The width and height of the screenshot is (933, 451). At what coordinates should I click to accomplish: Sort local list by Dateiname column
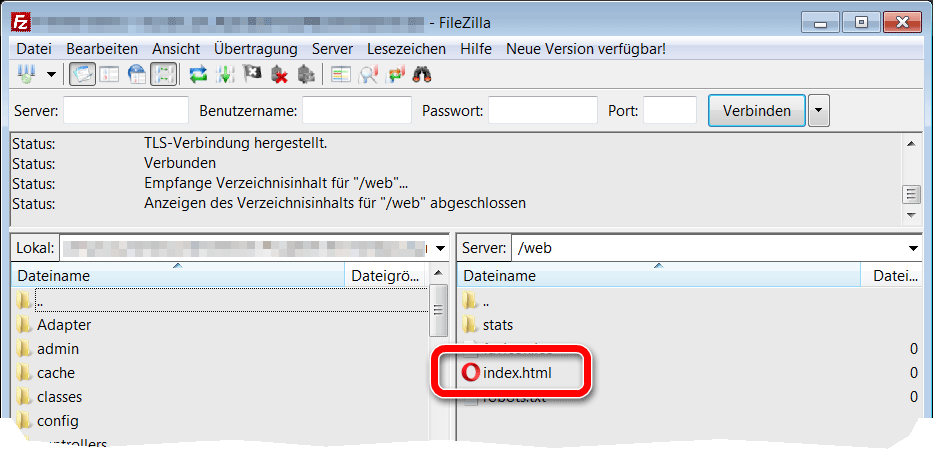point(177,275)
